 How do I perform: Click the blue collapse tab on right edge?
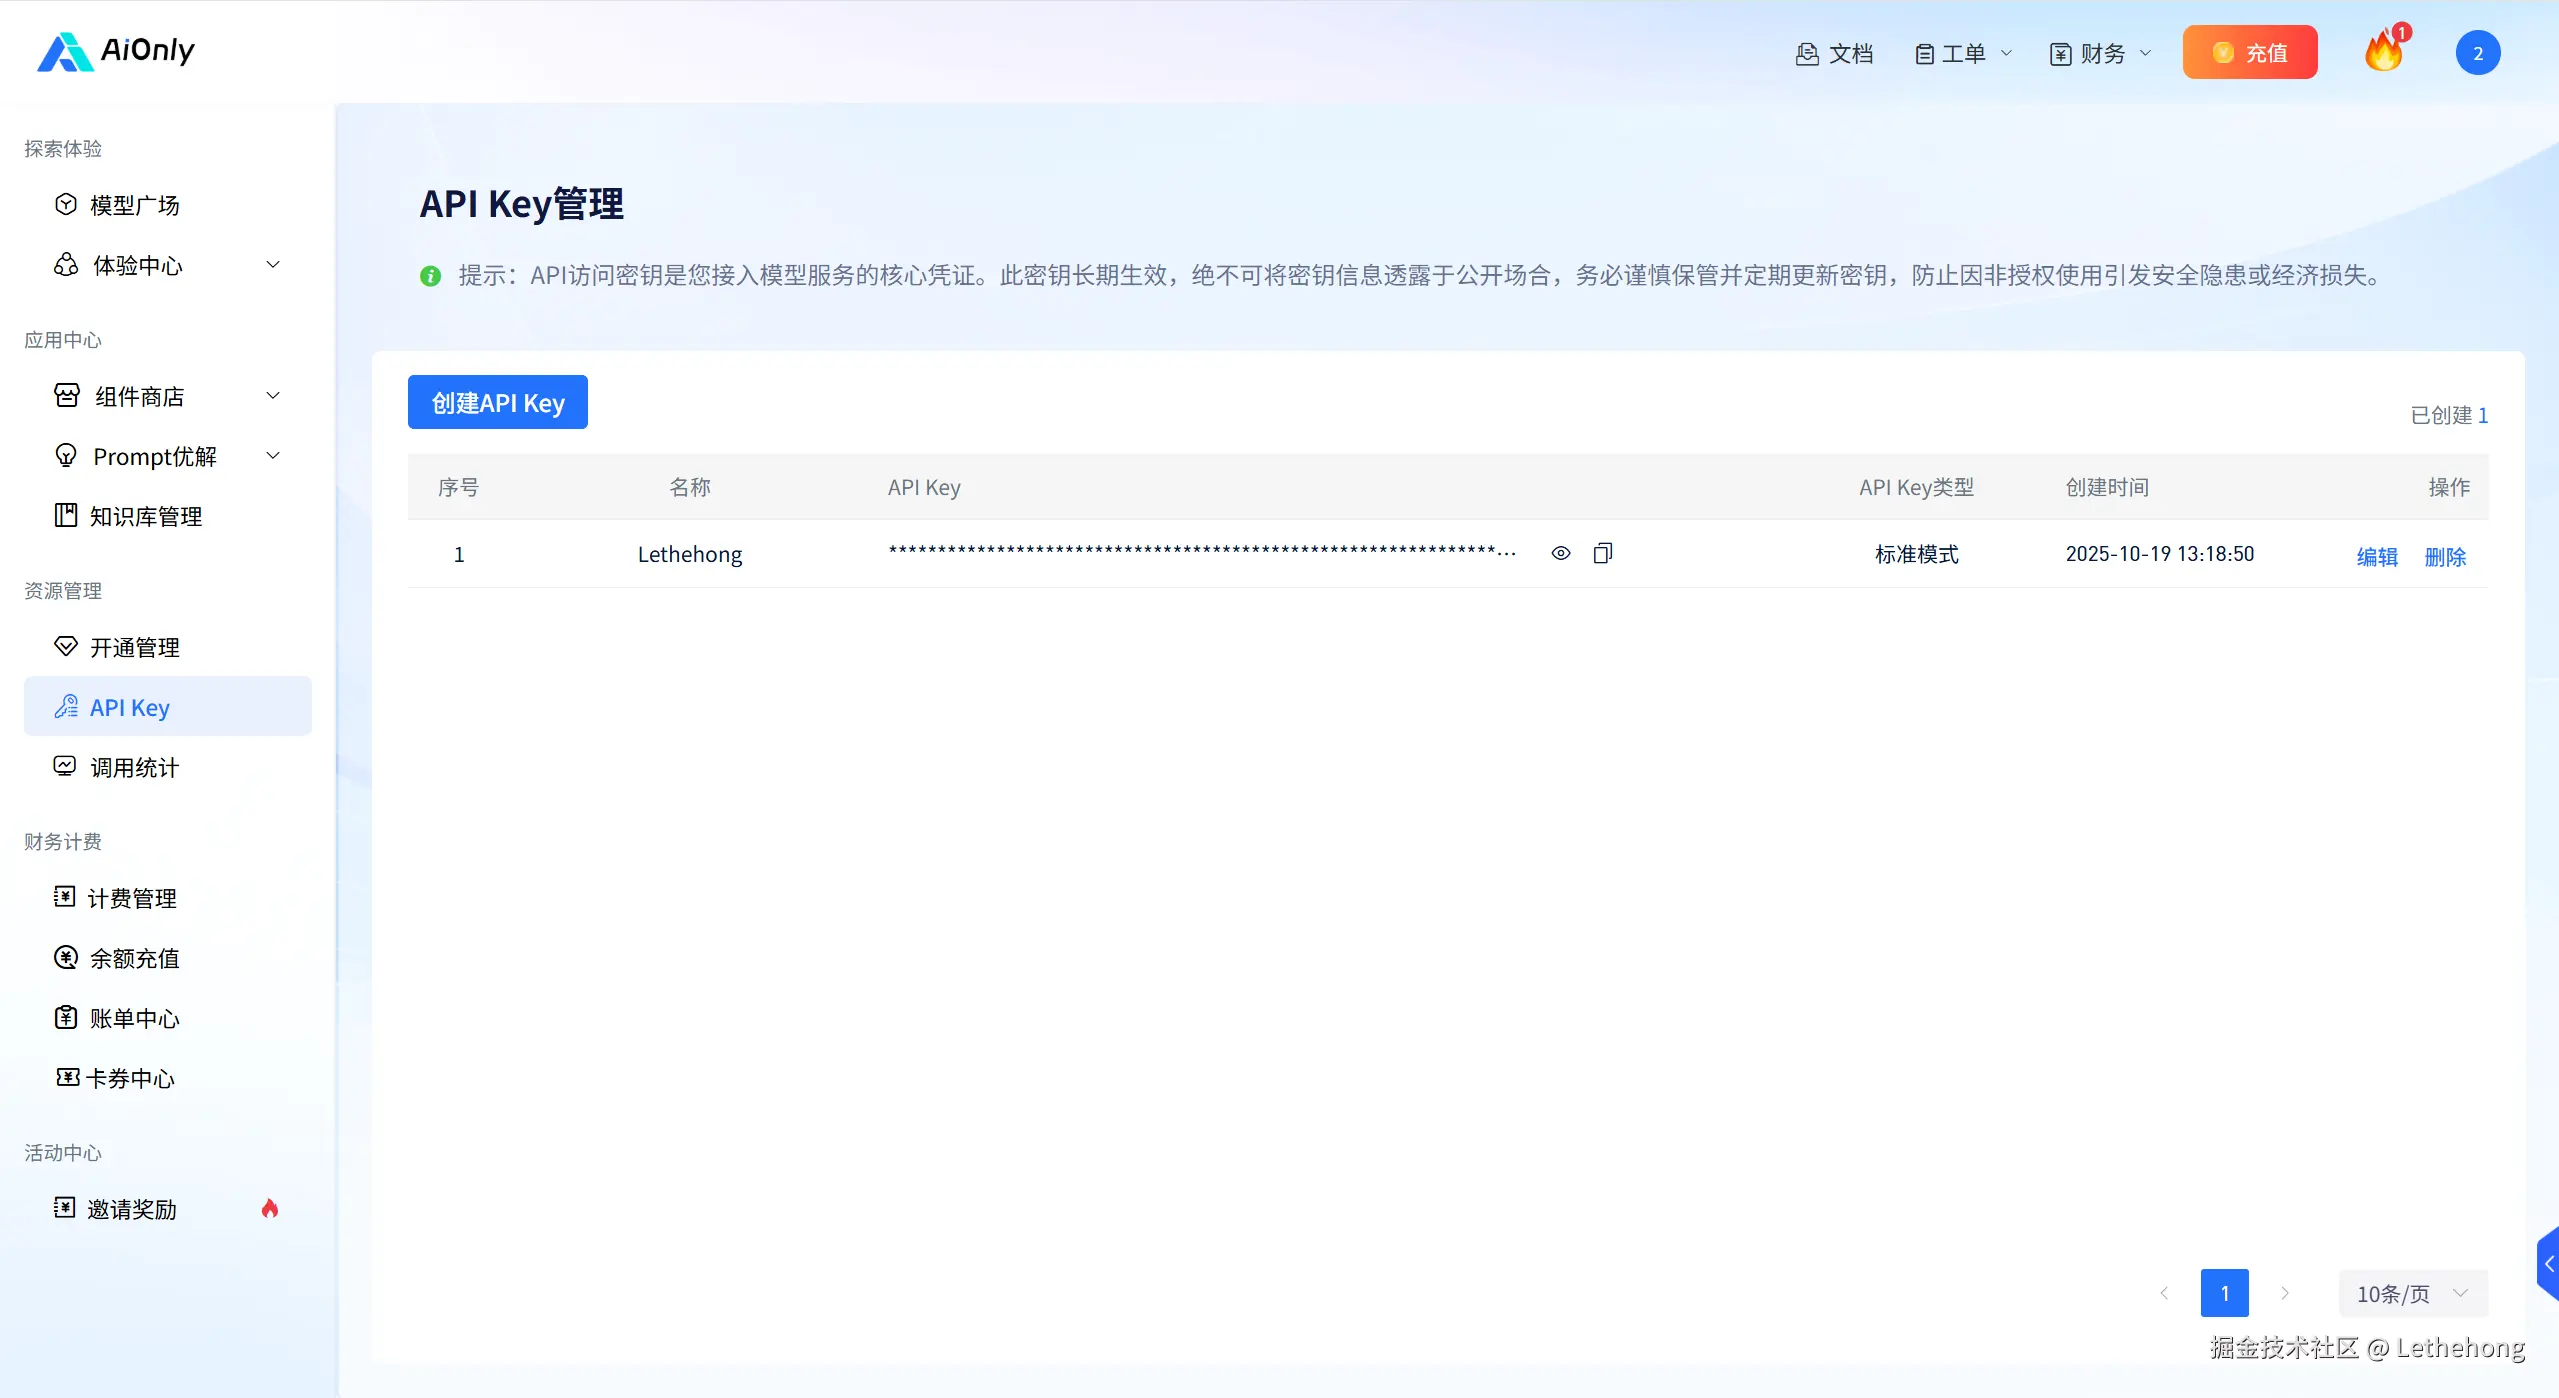(2548, 1263)
